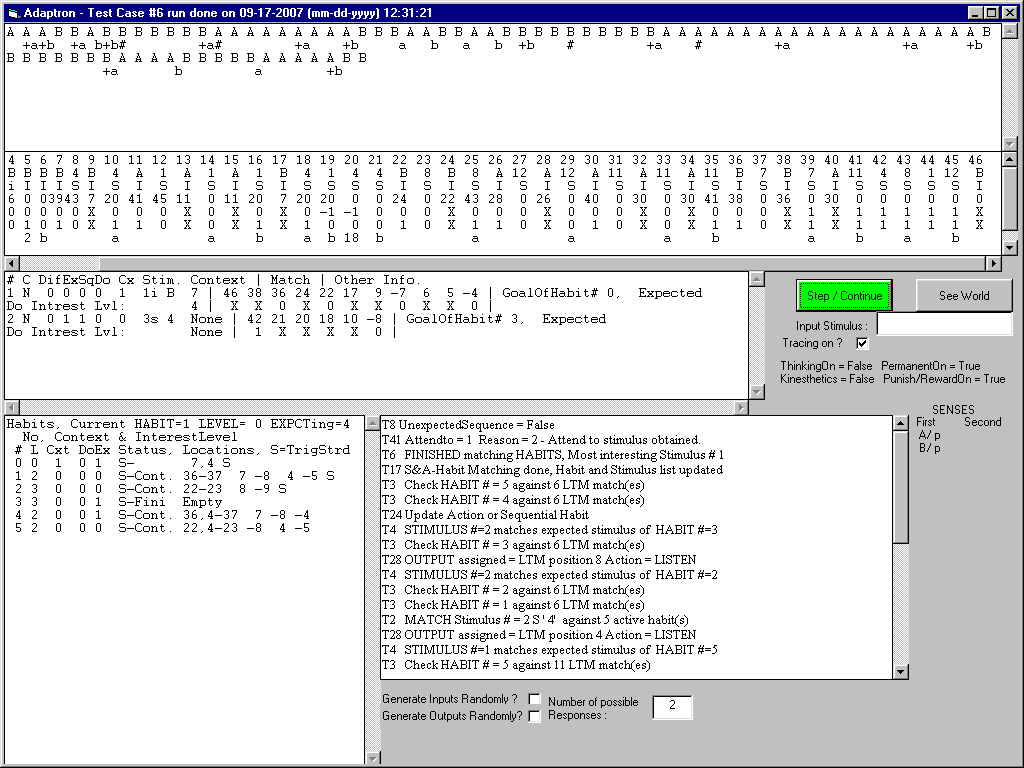
Task: Maximize the Adaptron window
Action: (x=991, y=13)
